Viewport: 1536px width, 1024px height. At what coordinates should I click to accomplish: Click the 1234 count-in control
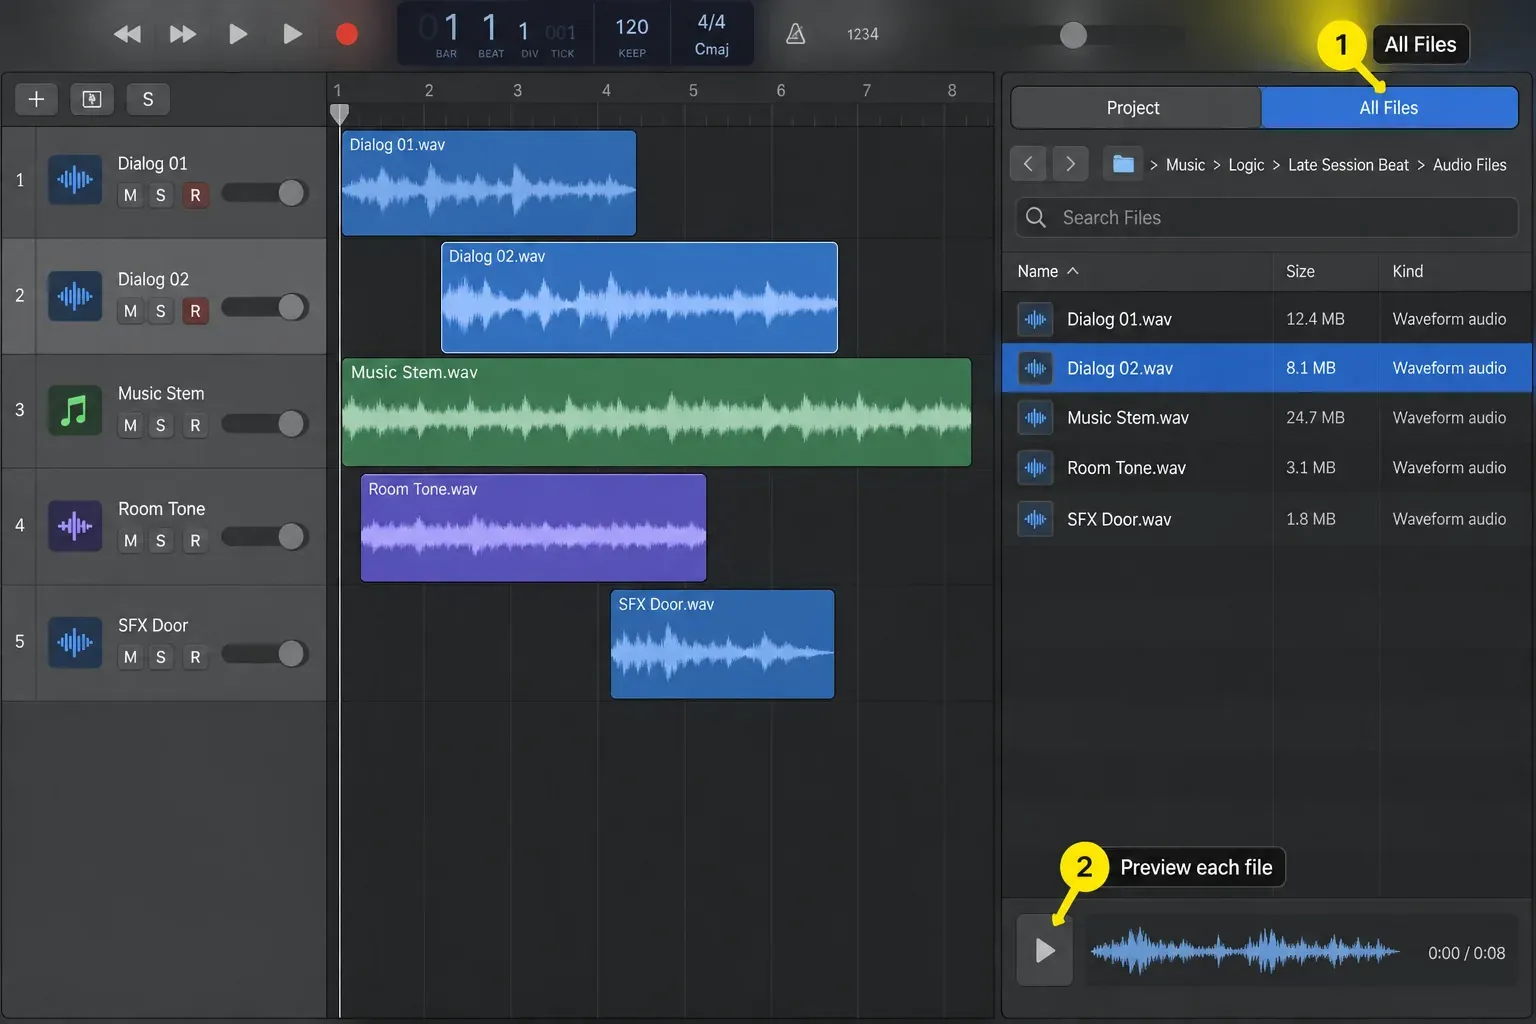click(x=862, y=34)
